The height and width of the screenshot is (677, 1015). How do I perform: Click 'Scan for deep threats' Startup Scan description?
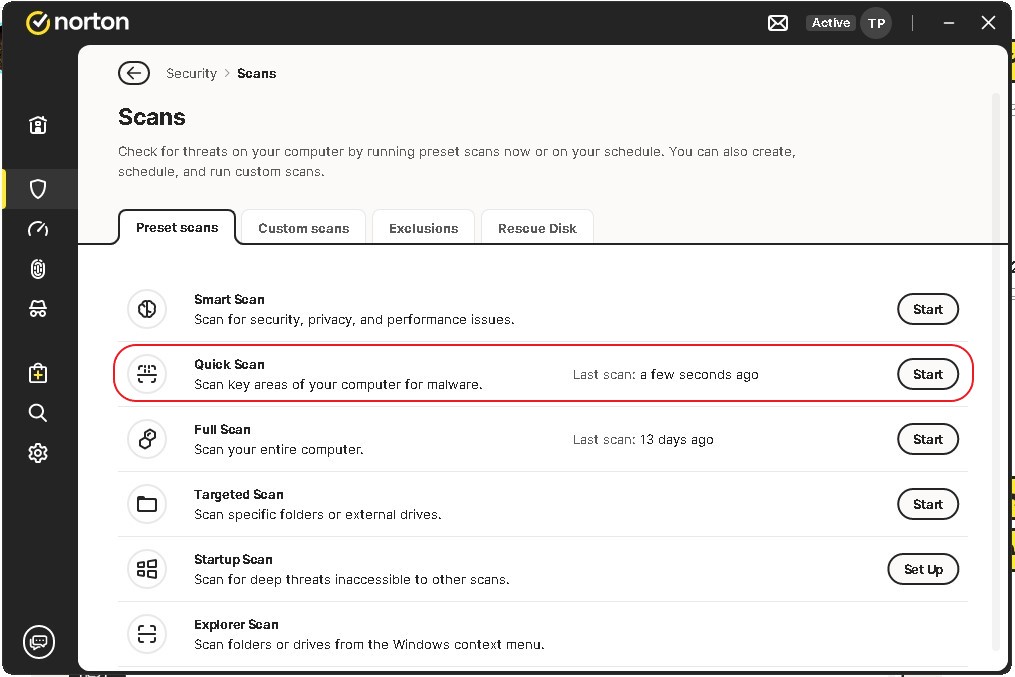click(352, 579)
